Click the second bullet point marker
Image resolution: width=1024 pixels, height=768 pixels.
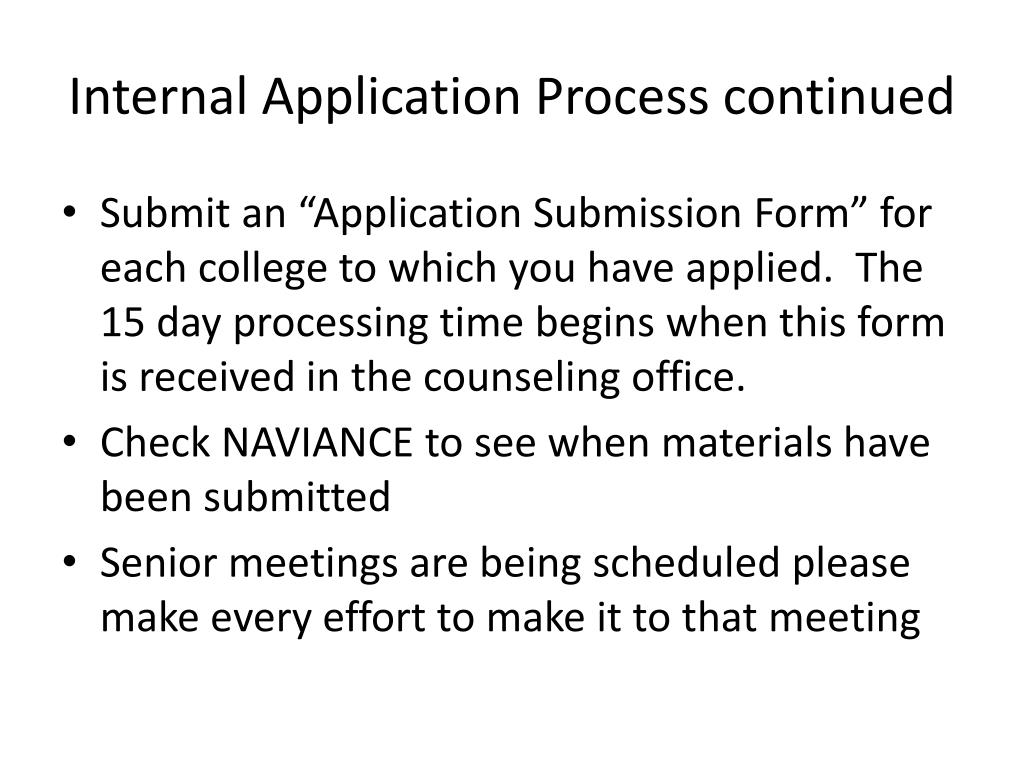[71, 442]
